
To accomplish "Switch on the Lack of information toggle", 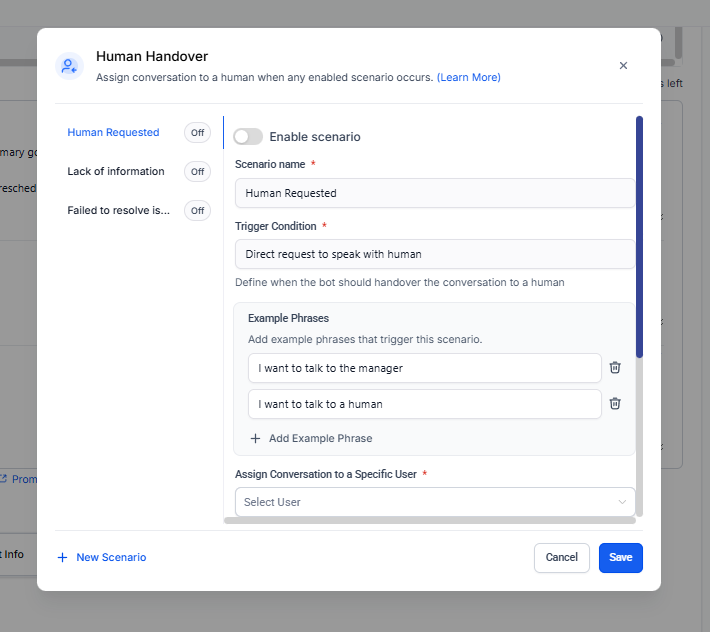I will [x=197, y=172].
